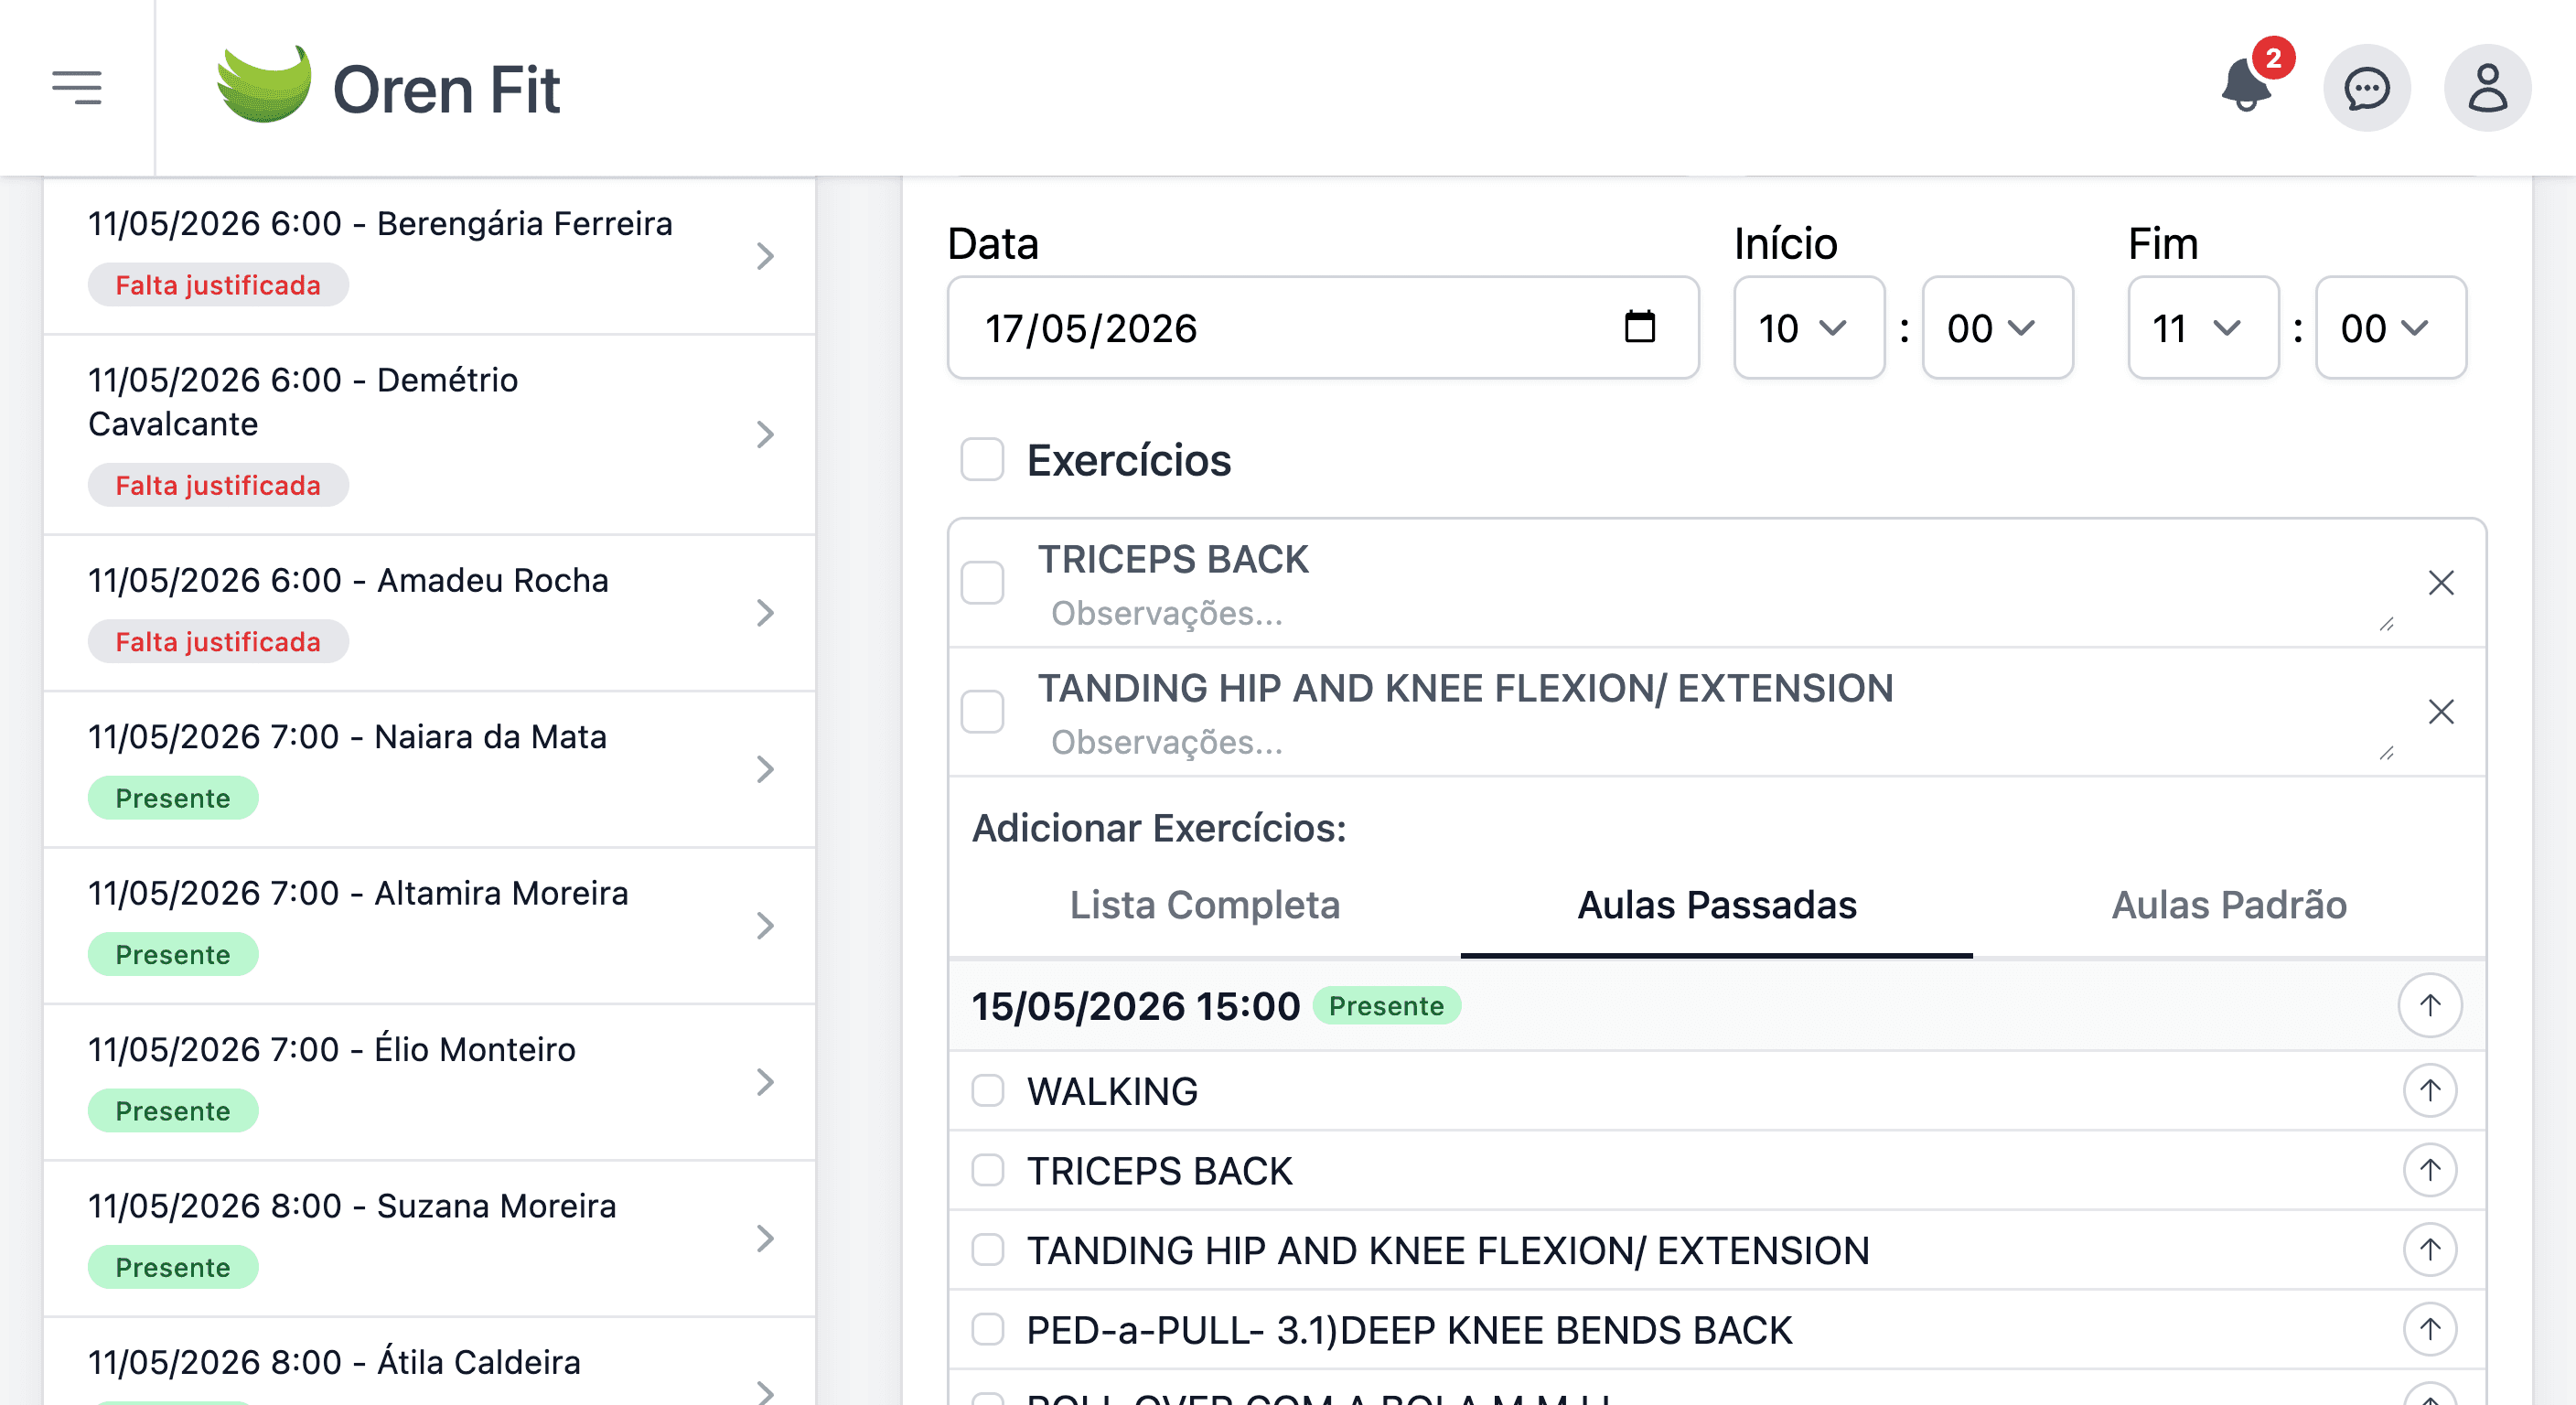2576x1405 pixels.
Task: Open the Início hour dropdown
Action: [x=1808, y=327]
